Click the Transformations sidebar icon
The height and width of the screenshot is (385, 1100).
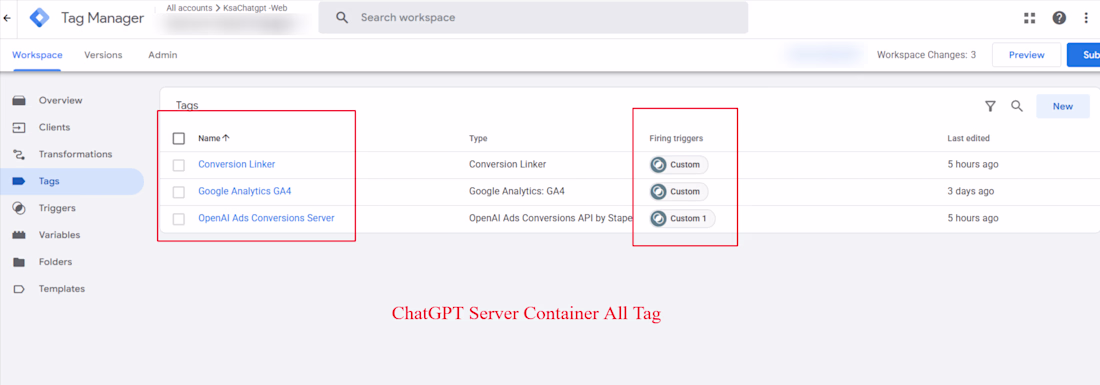click(19, 154)
